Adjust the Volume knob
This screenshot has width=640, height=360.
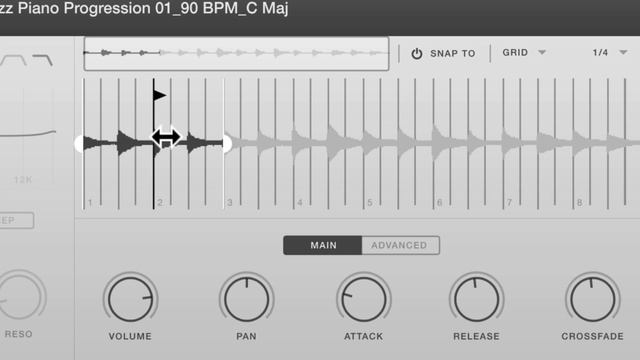click(x=130, y=299)
